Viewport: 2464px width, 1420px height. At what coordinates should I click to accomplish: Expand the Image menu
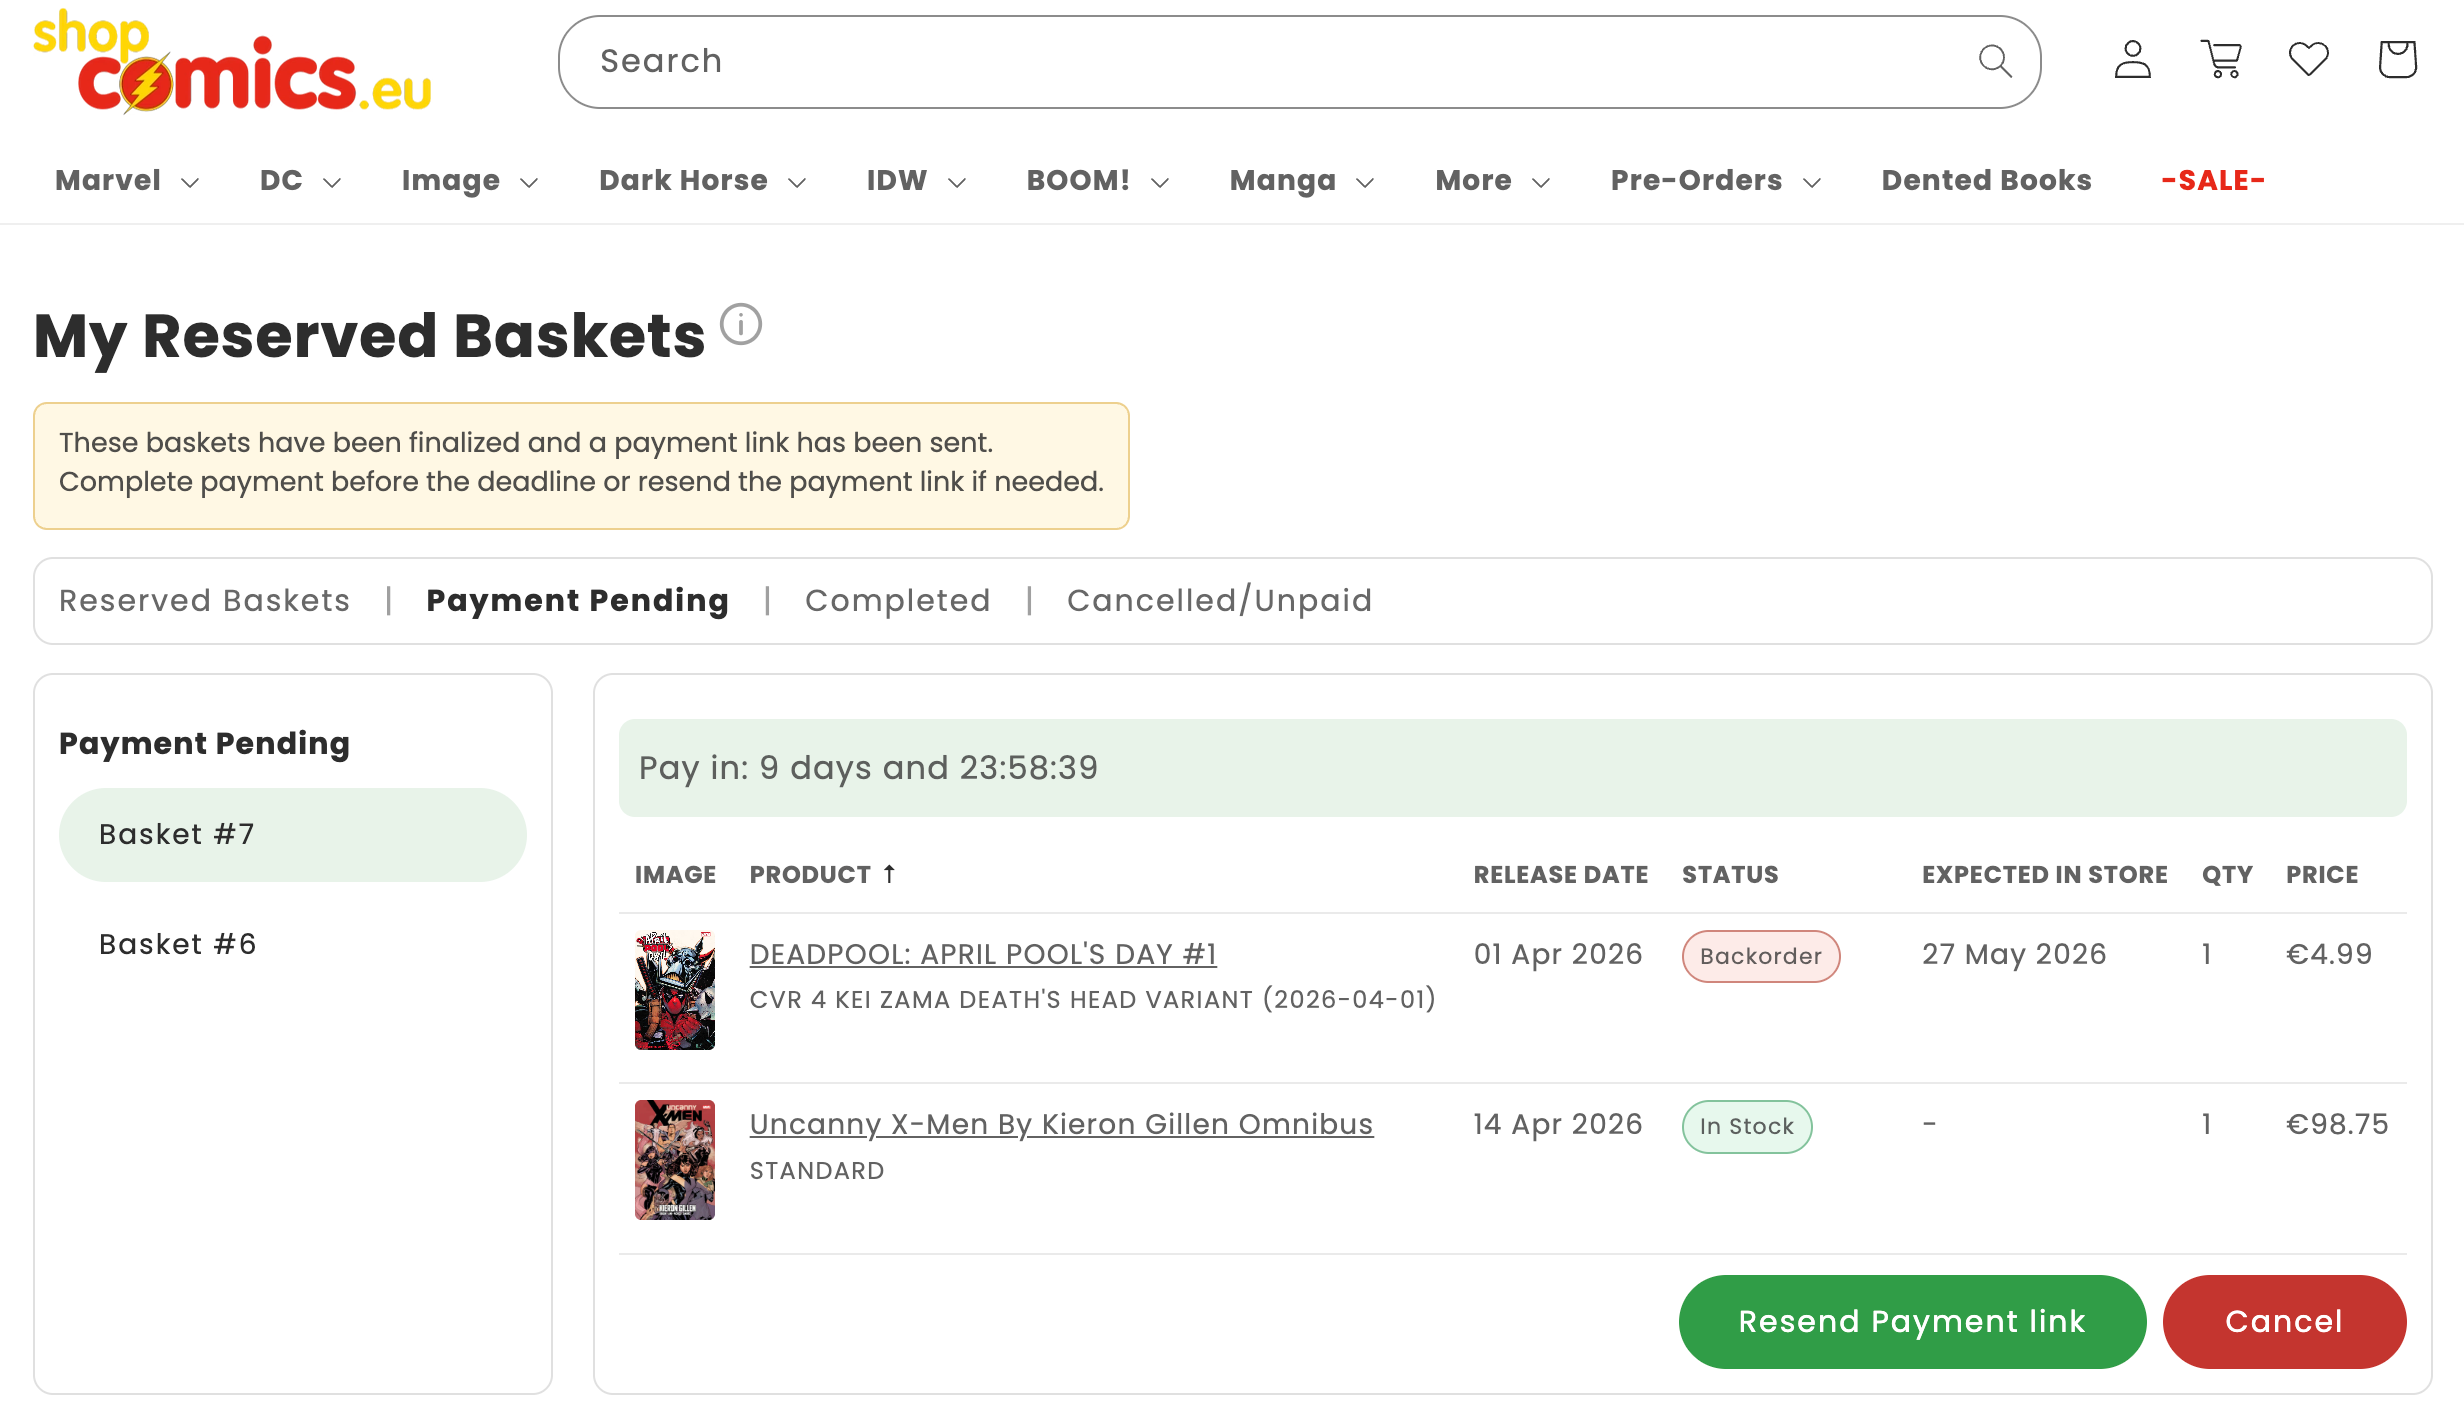click(470, 181)
